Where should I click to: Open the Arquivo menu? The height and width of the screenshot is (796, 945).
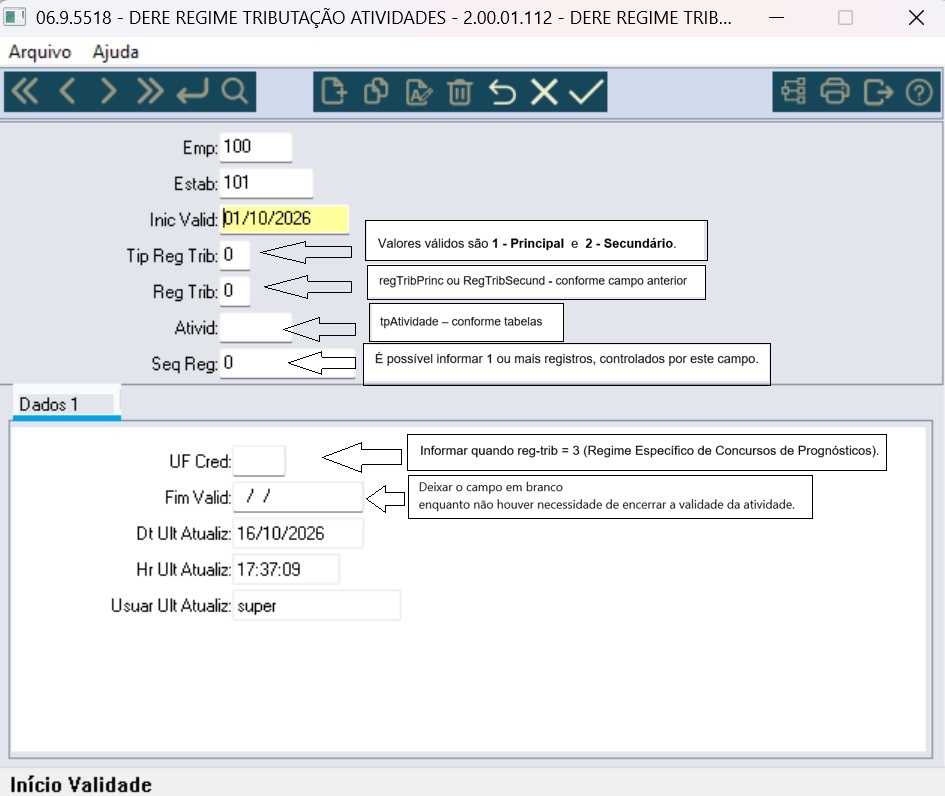click(x=40, y=52)
